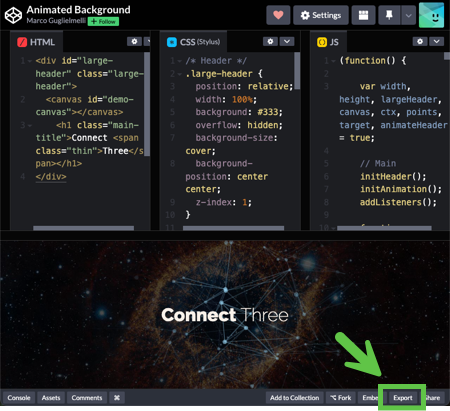Change the editor layout view
The image size is (450, 411).
point(363,15)
